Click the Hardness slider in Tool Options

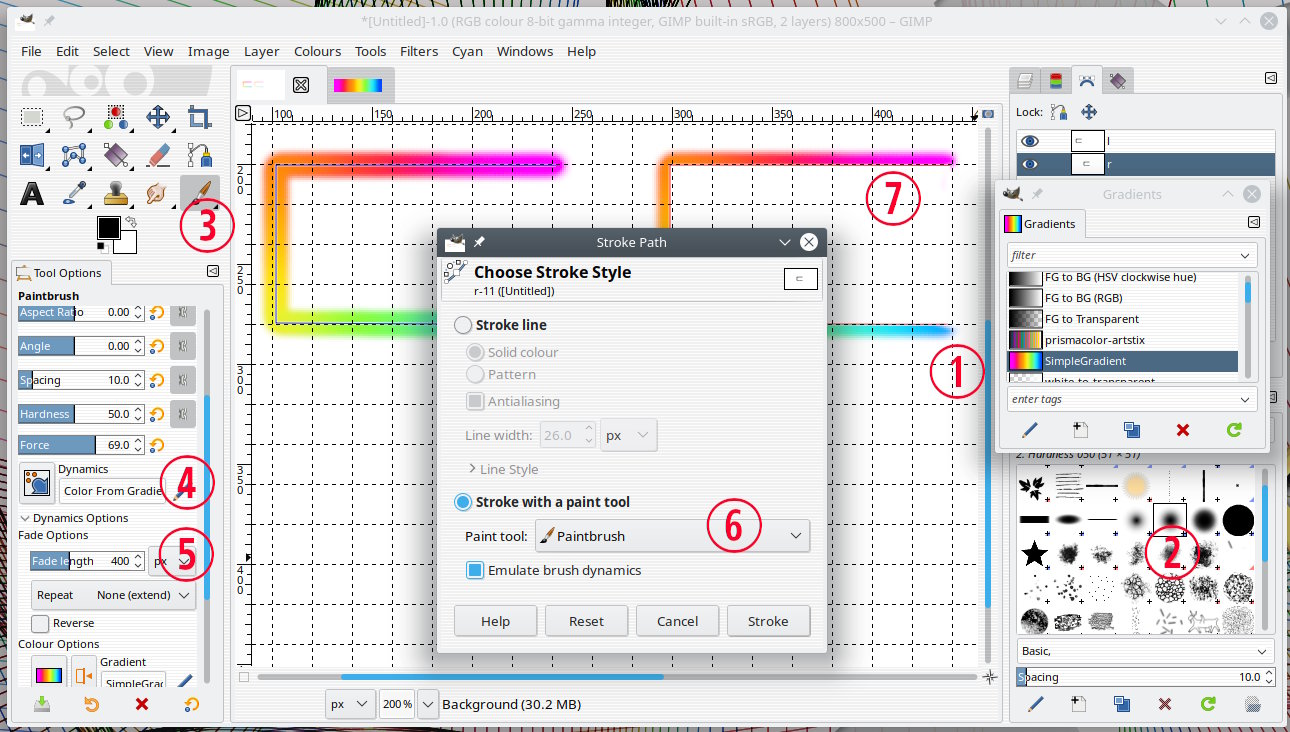click(82, 414)
